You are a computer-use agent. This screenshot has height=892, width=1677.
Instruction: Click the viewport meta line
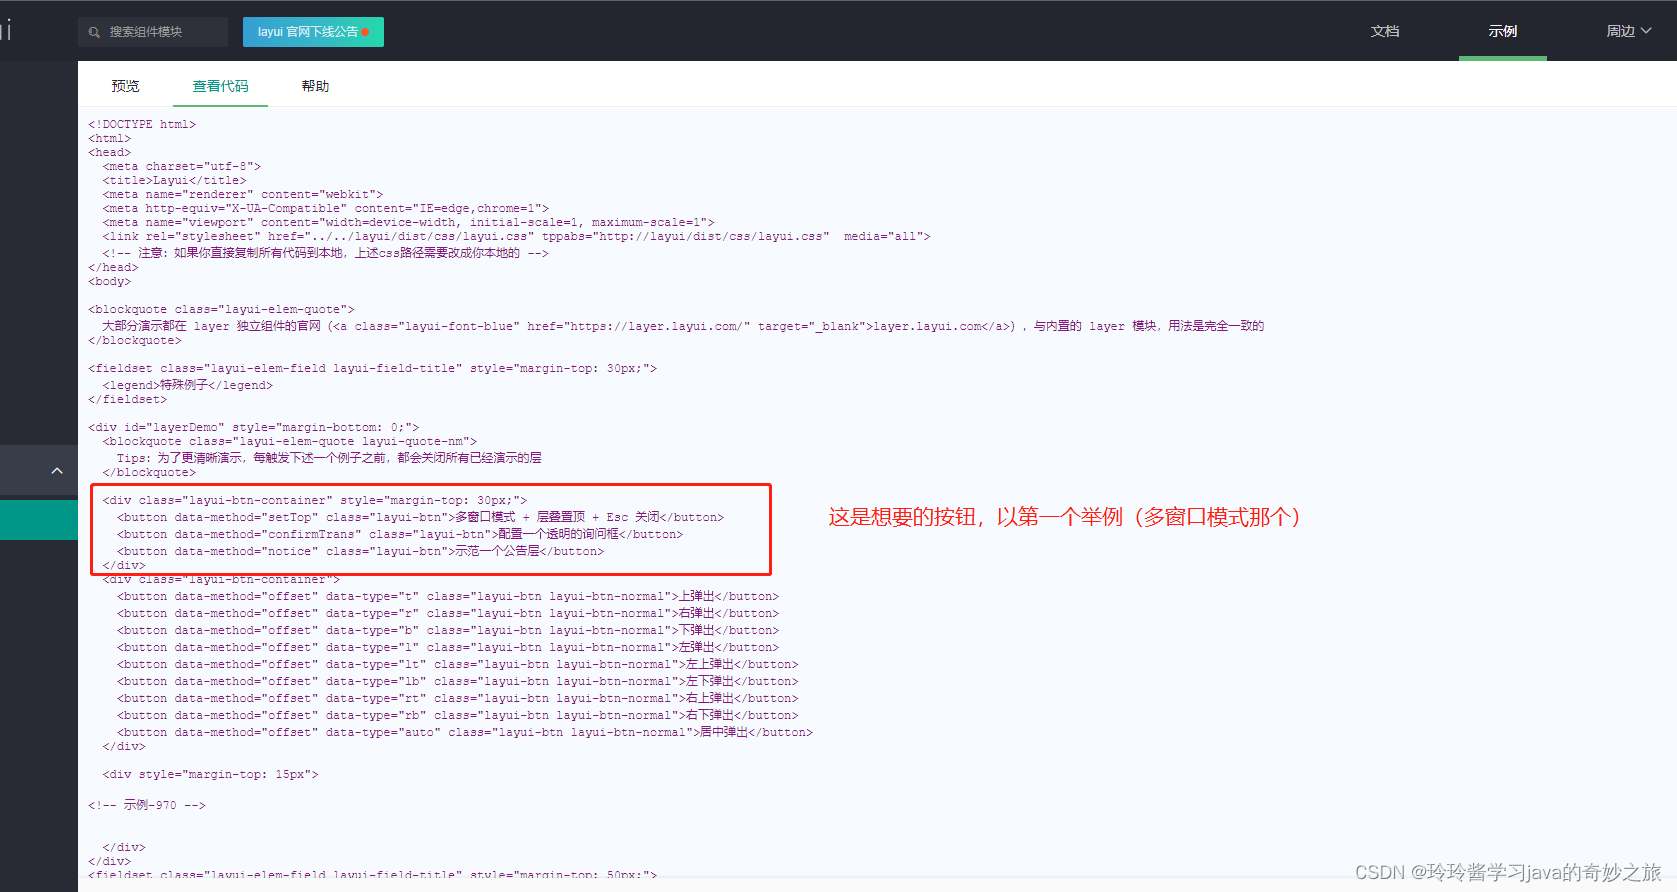point(408,222)
